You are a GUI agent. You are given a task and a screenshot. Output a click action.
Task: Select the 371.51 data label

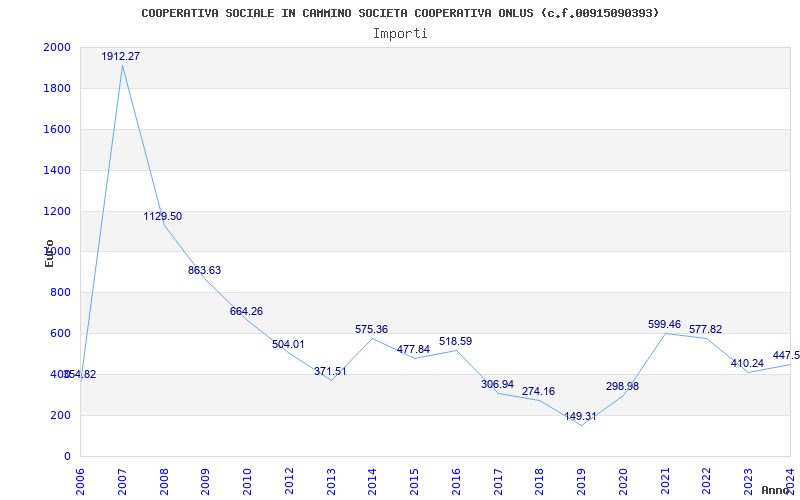[330, 371]
